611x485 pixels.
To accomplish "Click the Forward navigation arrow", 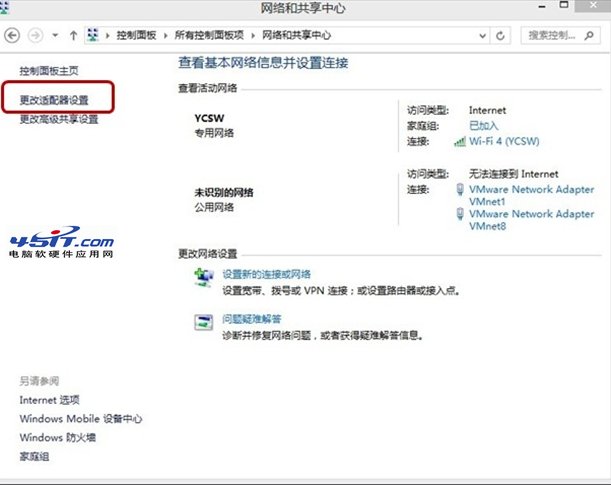I will pyautogui.click(x=35, y=35).
